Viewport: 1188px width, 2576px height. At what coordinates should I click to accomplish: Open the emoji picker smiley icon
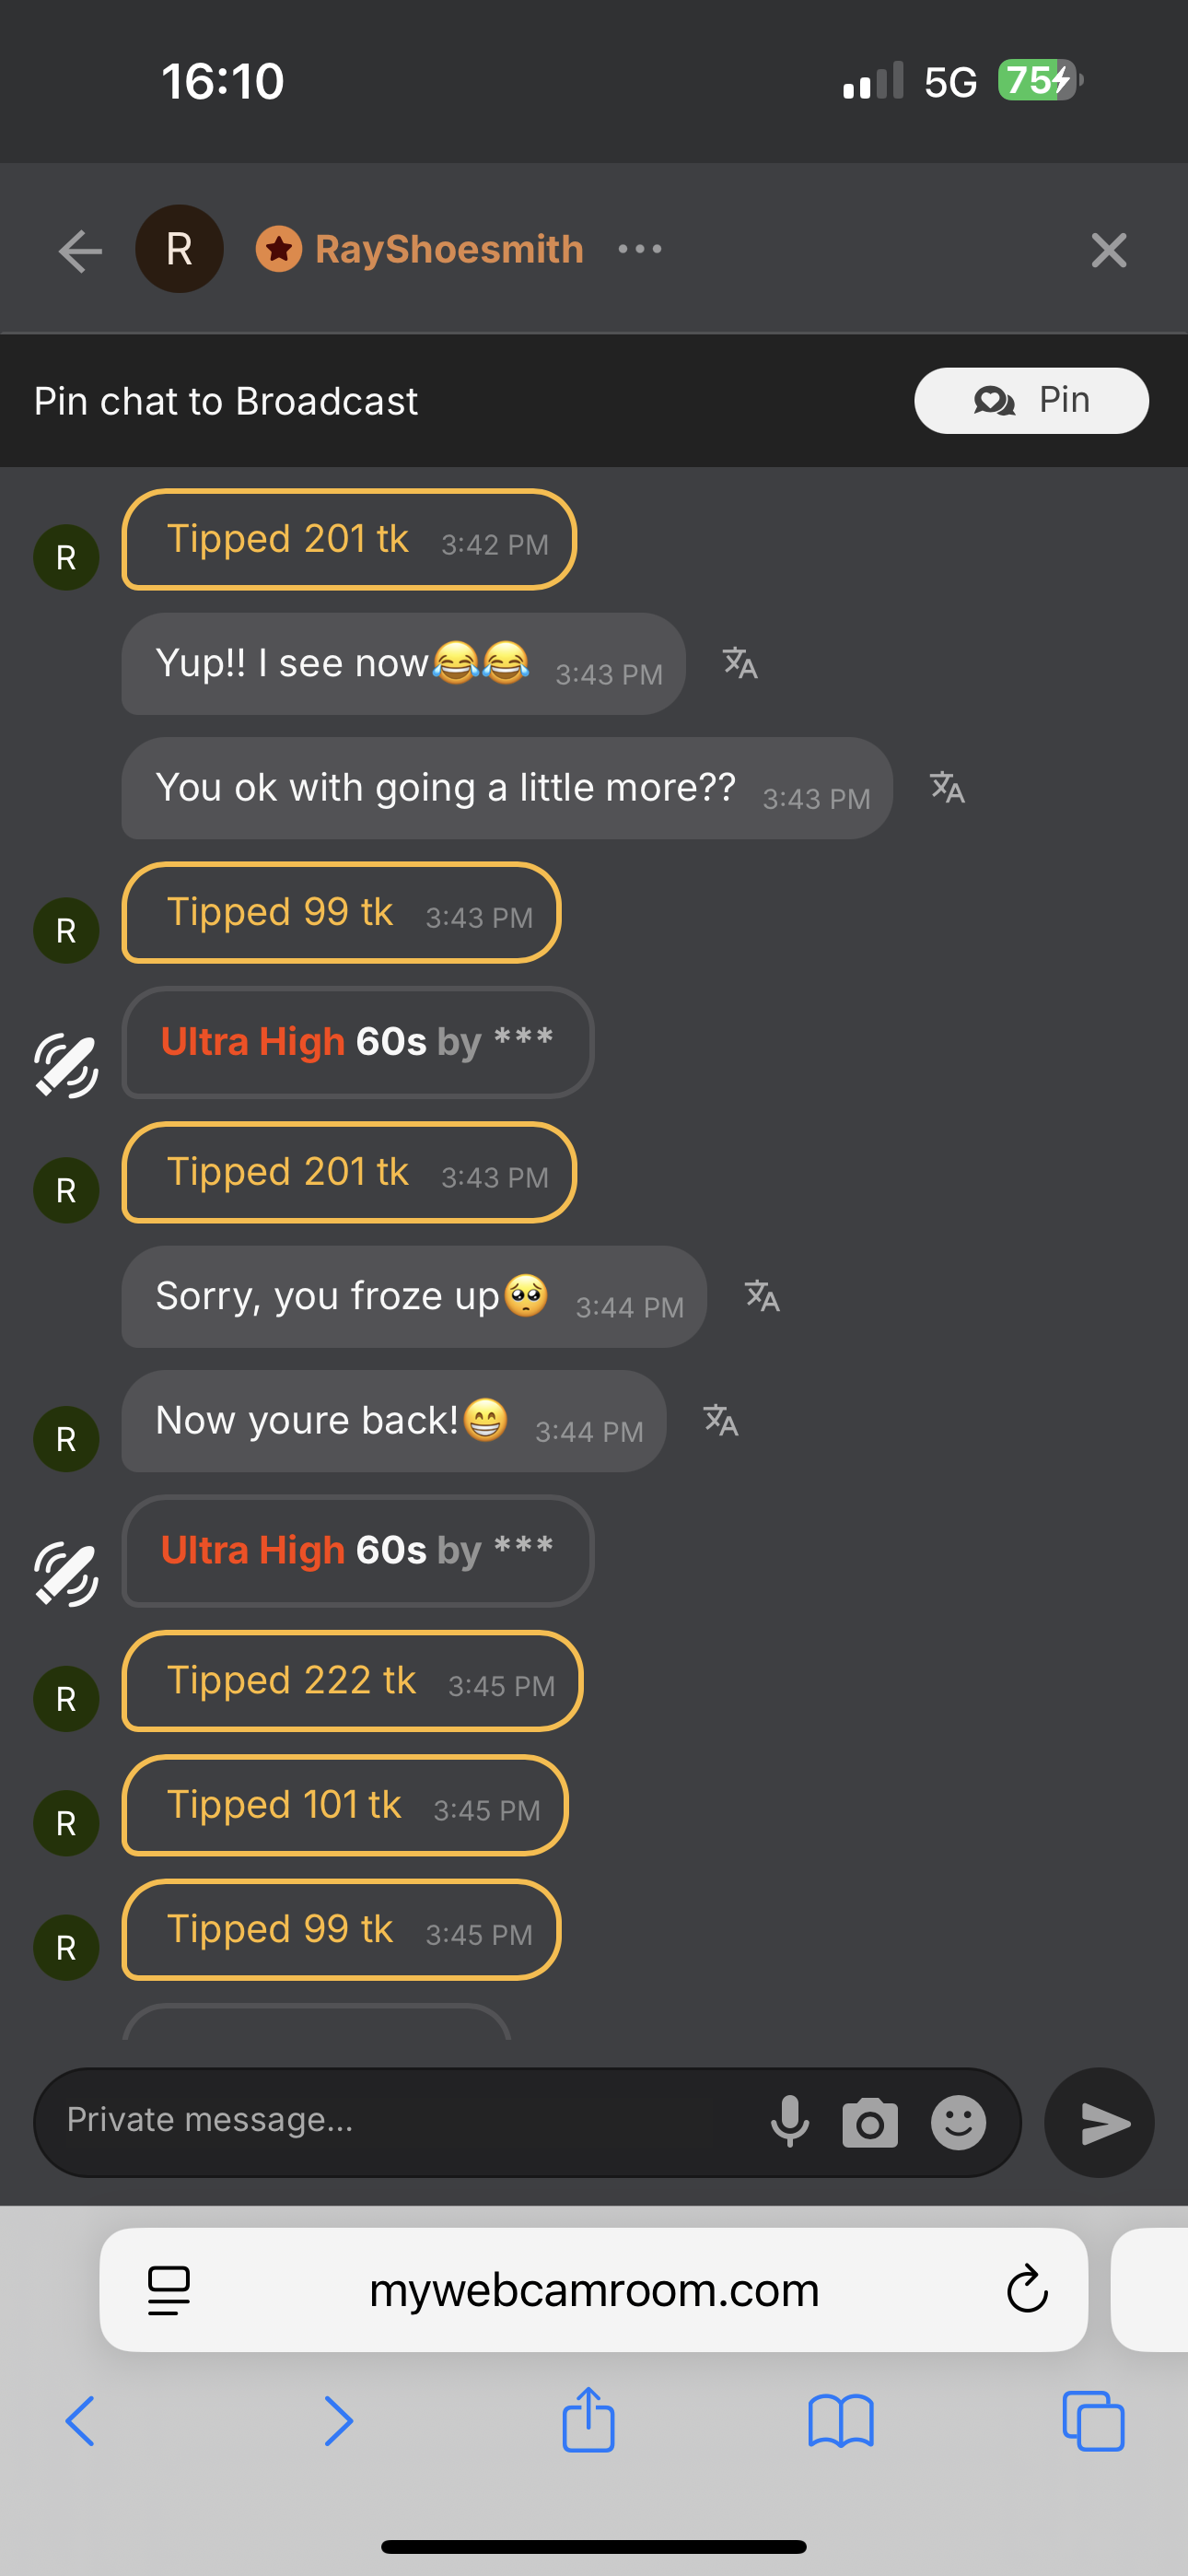point(958,2122)
